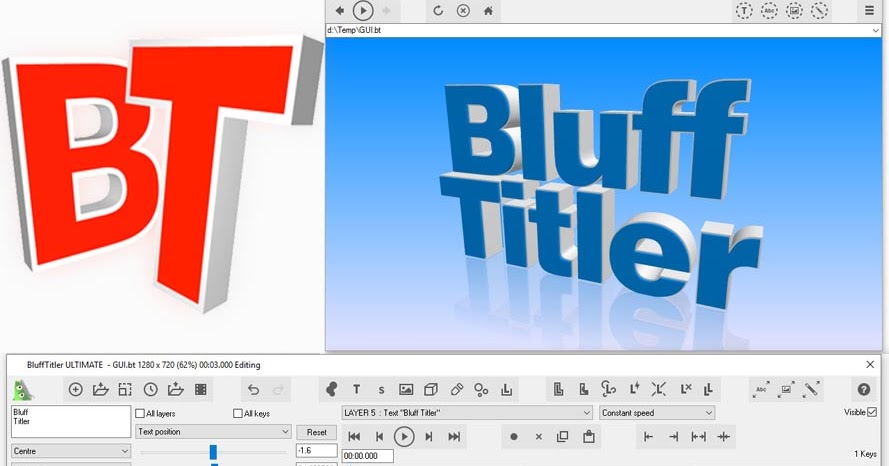Open the LAYER 5 layer selector dropdown
The image size is (889, 466).
[467, 413]
